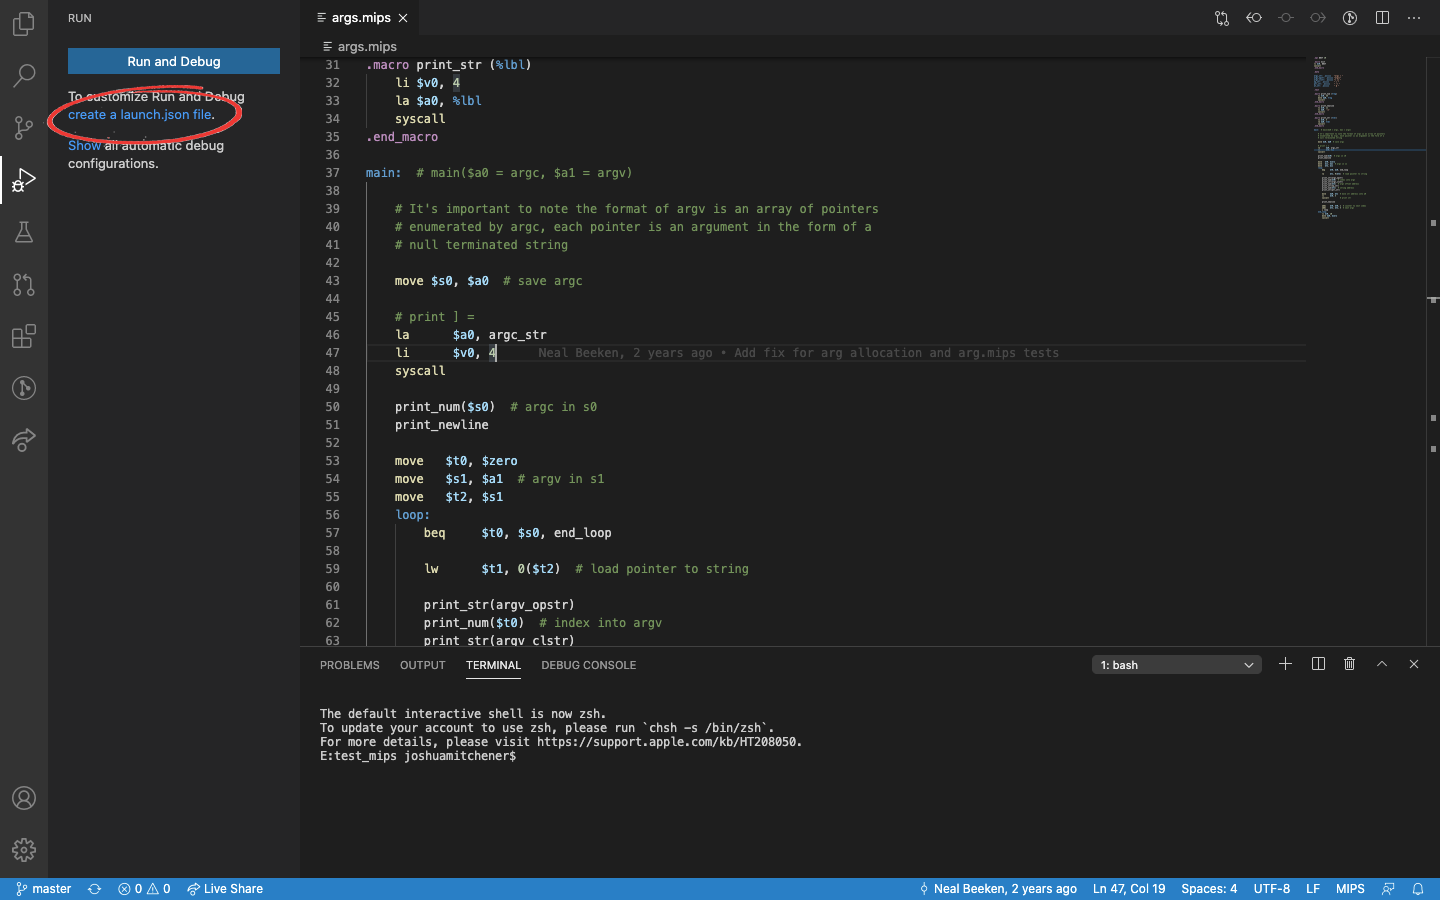Click the master branch in status bar
The width and height of the screenshot is (1440, 900).
(x=44, y=889)
